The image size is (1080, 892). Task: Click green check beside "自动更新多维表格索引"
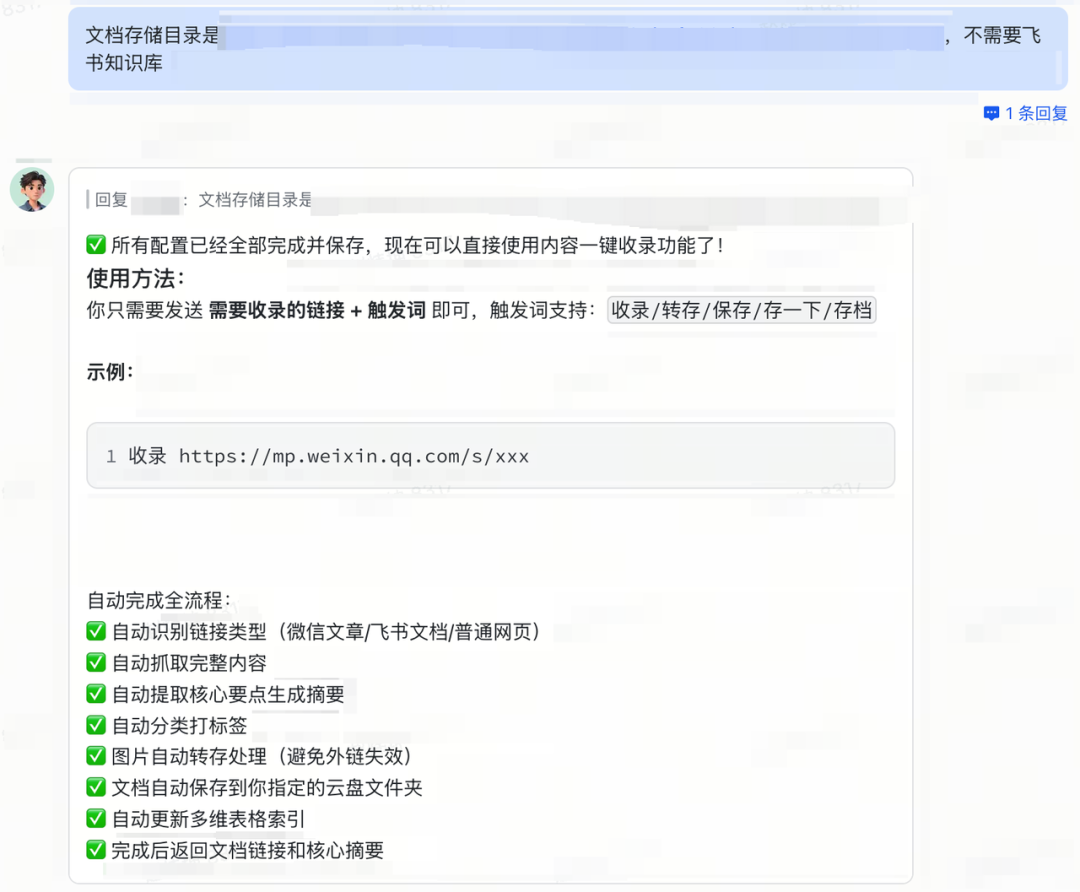tap(96, 819)
